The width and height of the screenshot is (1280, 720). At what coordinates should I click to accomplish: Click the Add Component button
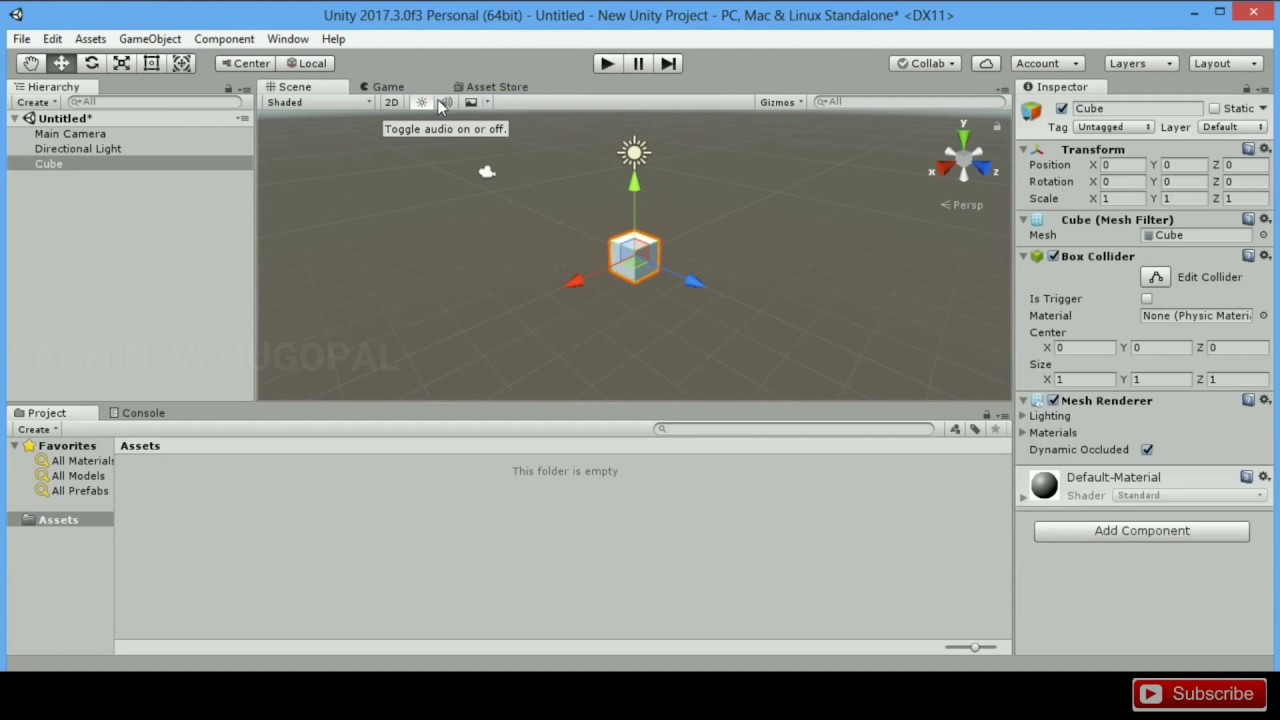tap(1142, 531)
